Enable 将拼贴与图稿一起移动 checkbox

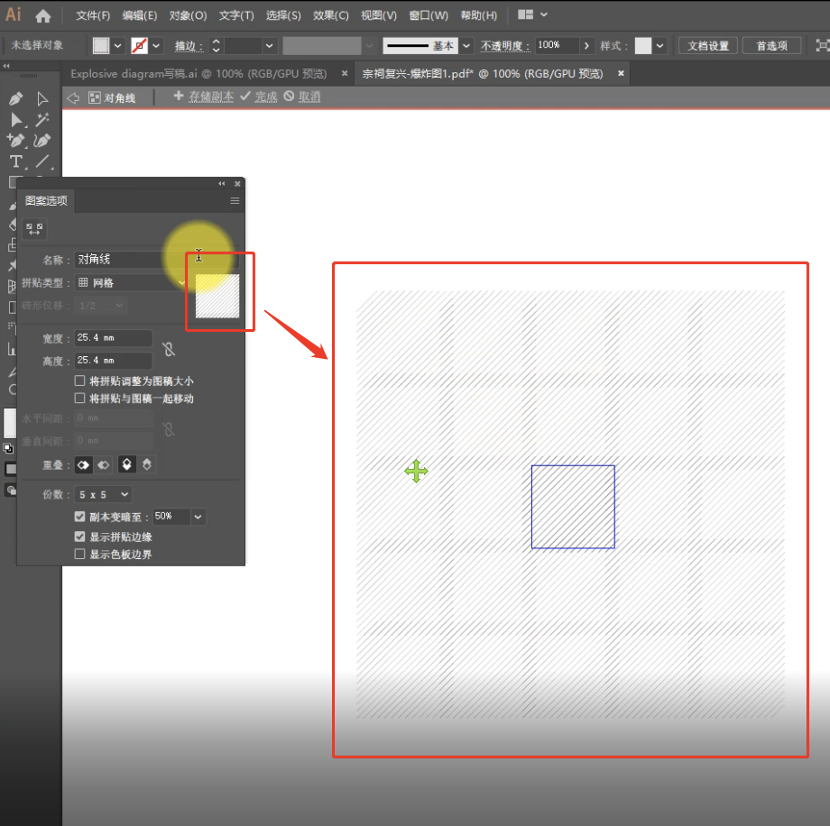80,398
